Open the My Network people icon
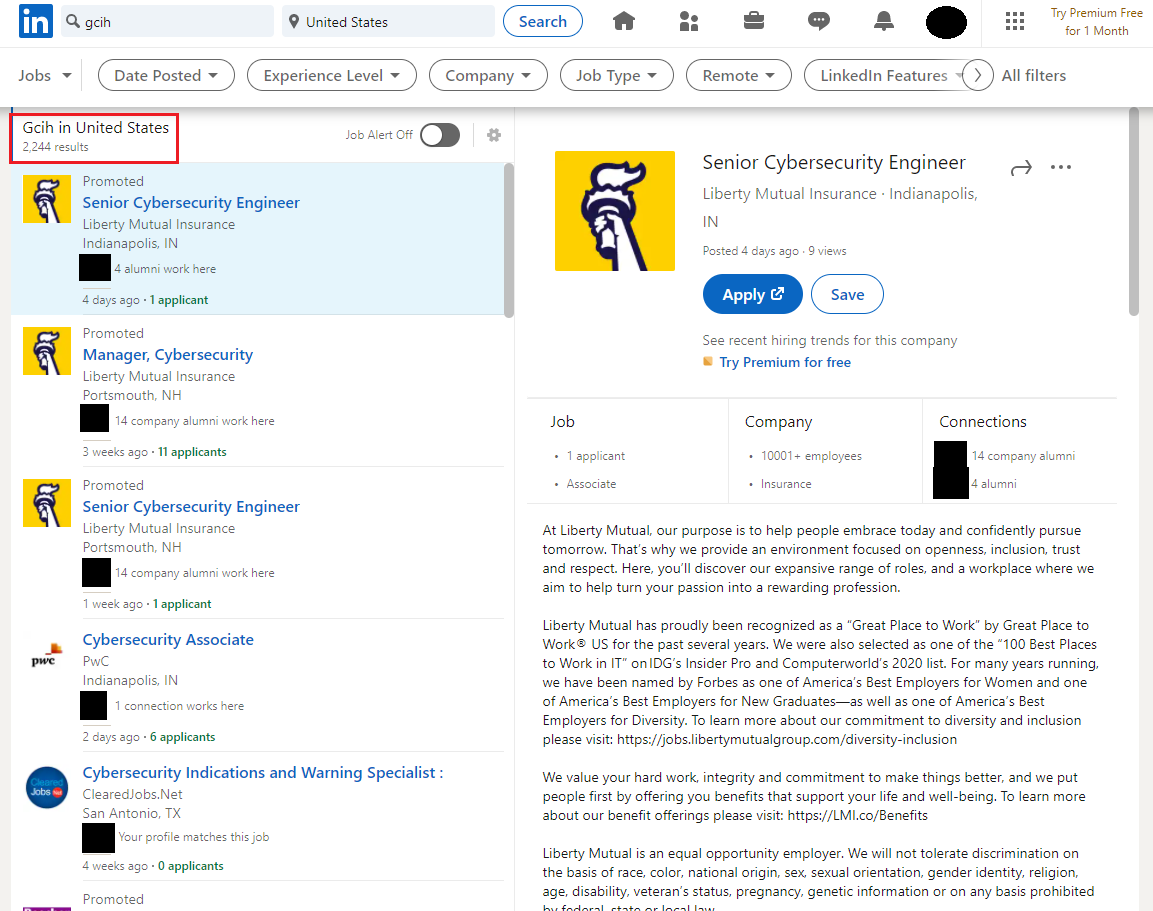This screenshot has height=911, width=1153. click(689, 21)
